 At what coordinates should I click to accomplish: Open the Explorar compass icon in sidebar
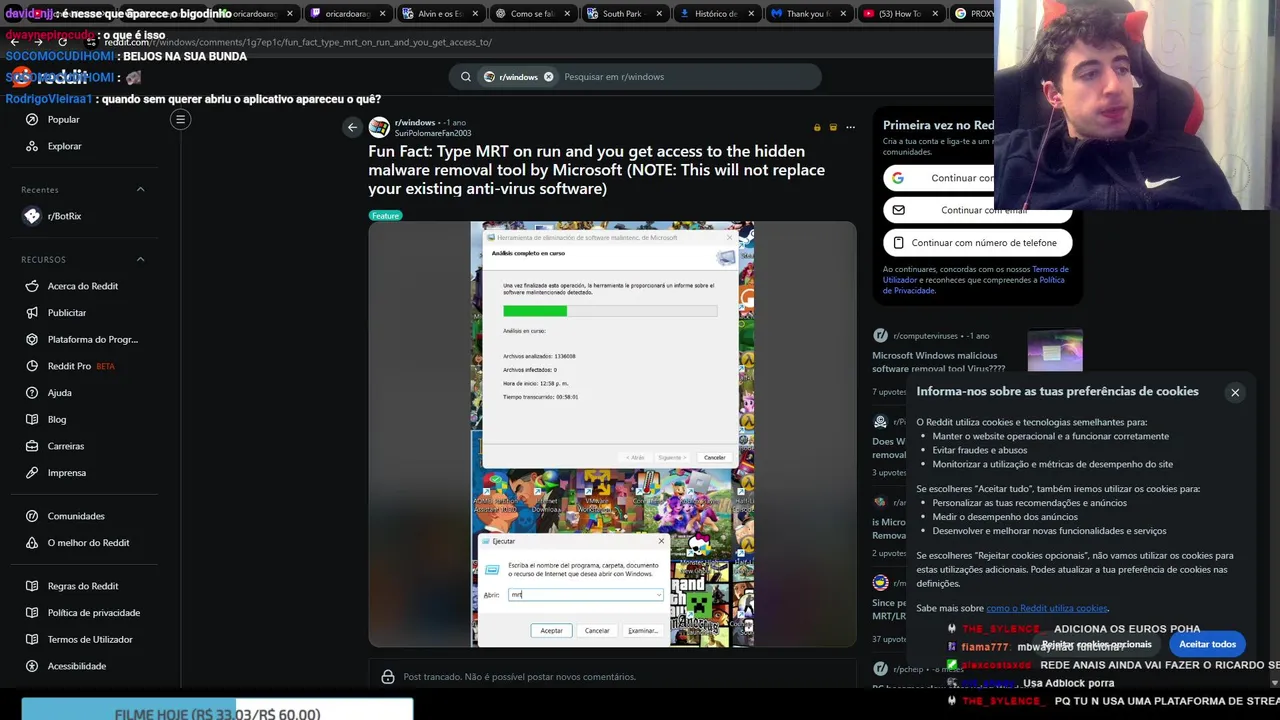pyautogui.click(x=32, y=146)
